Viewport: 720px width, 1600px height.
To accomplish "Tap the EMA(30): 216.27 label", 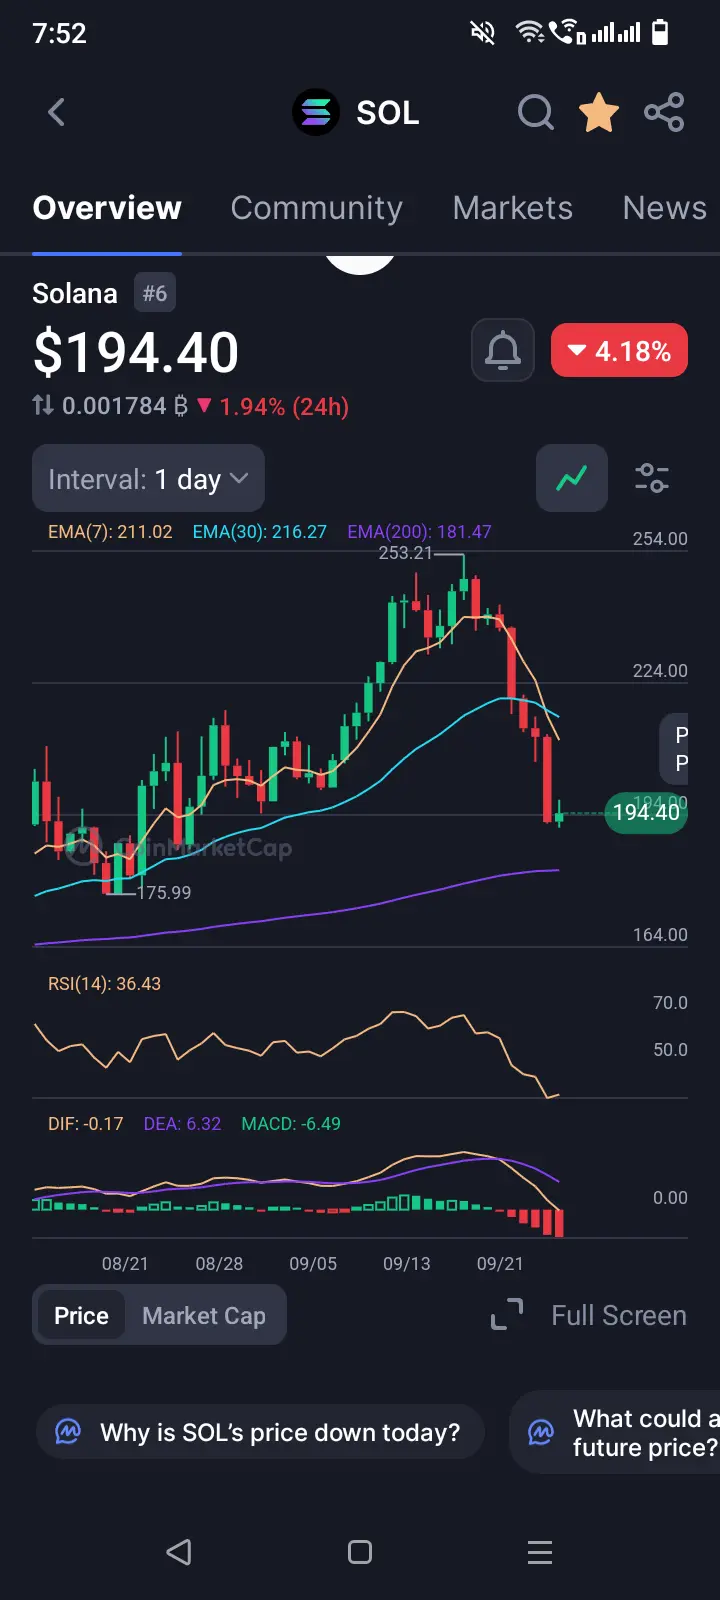I will [259, 532].
